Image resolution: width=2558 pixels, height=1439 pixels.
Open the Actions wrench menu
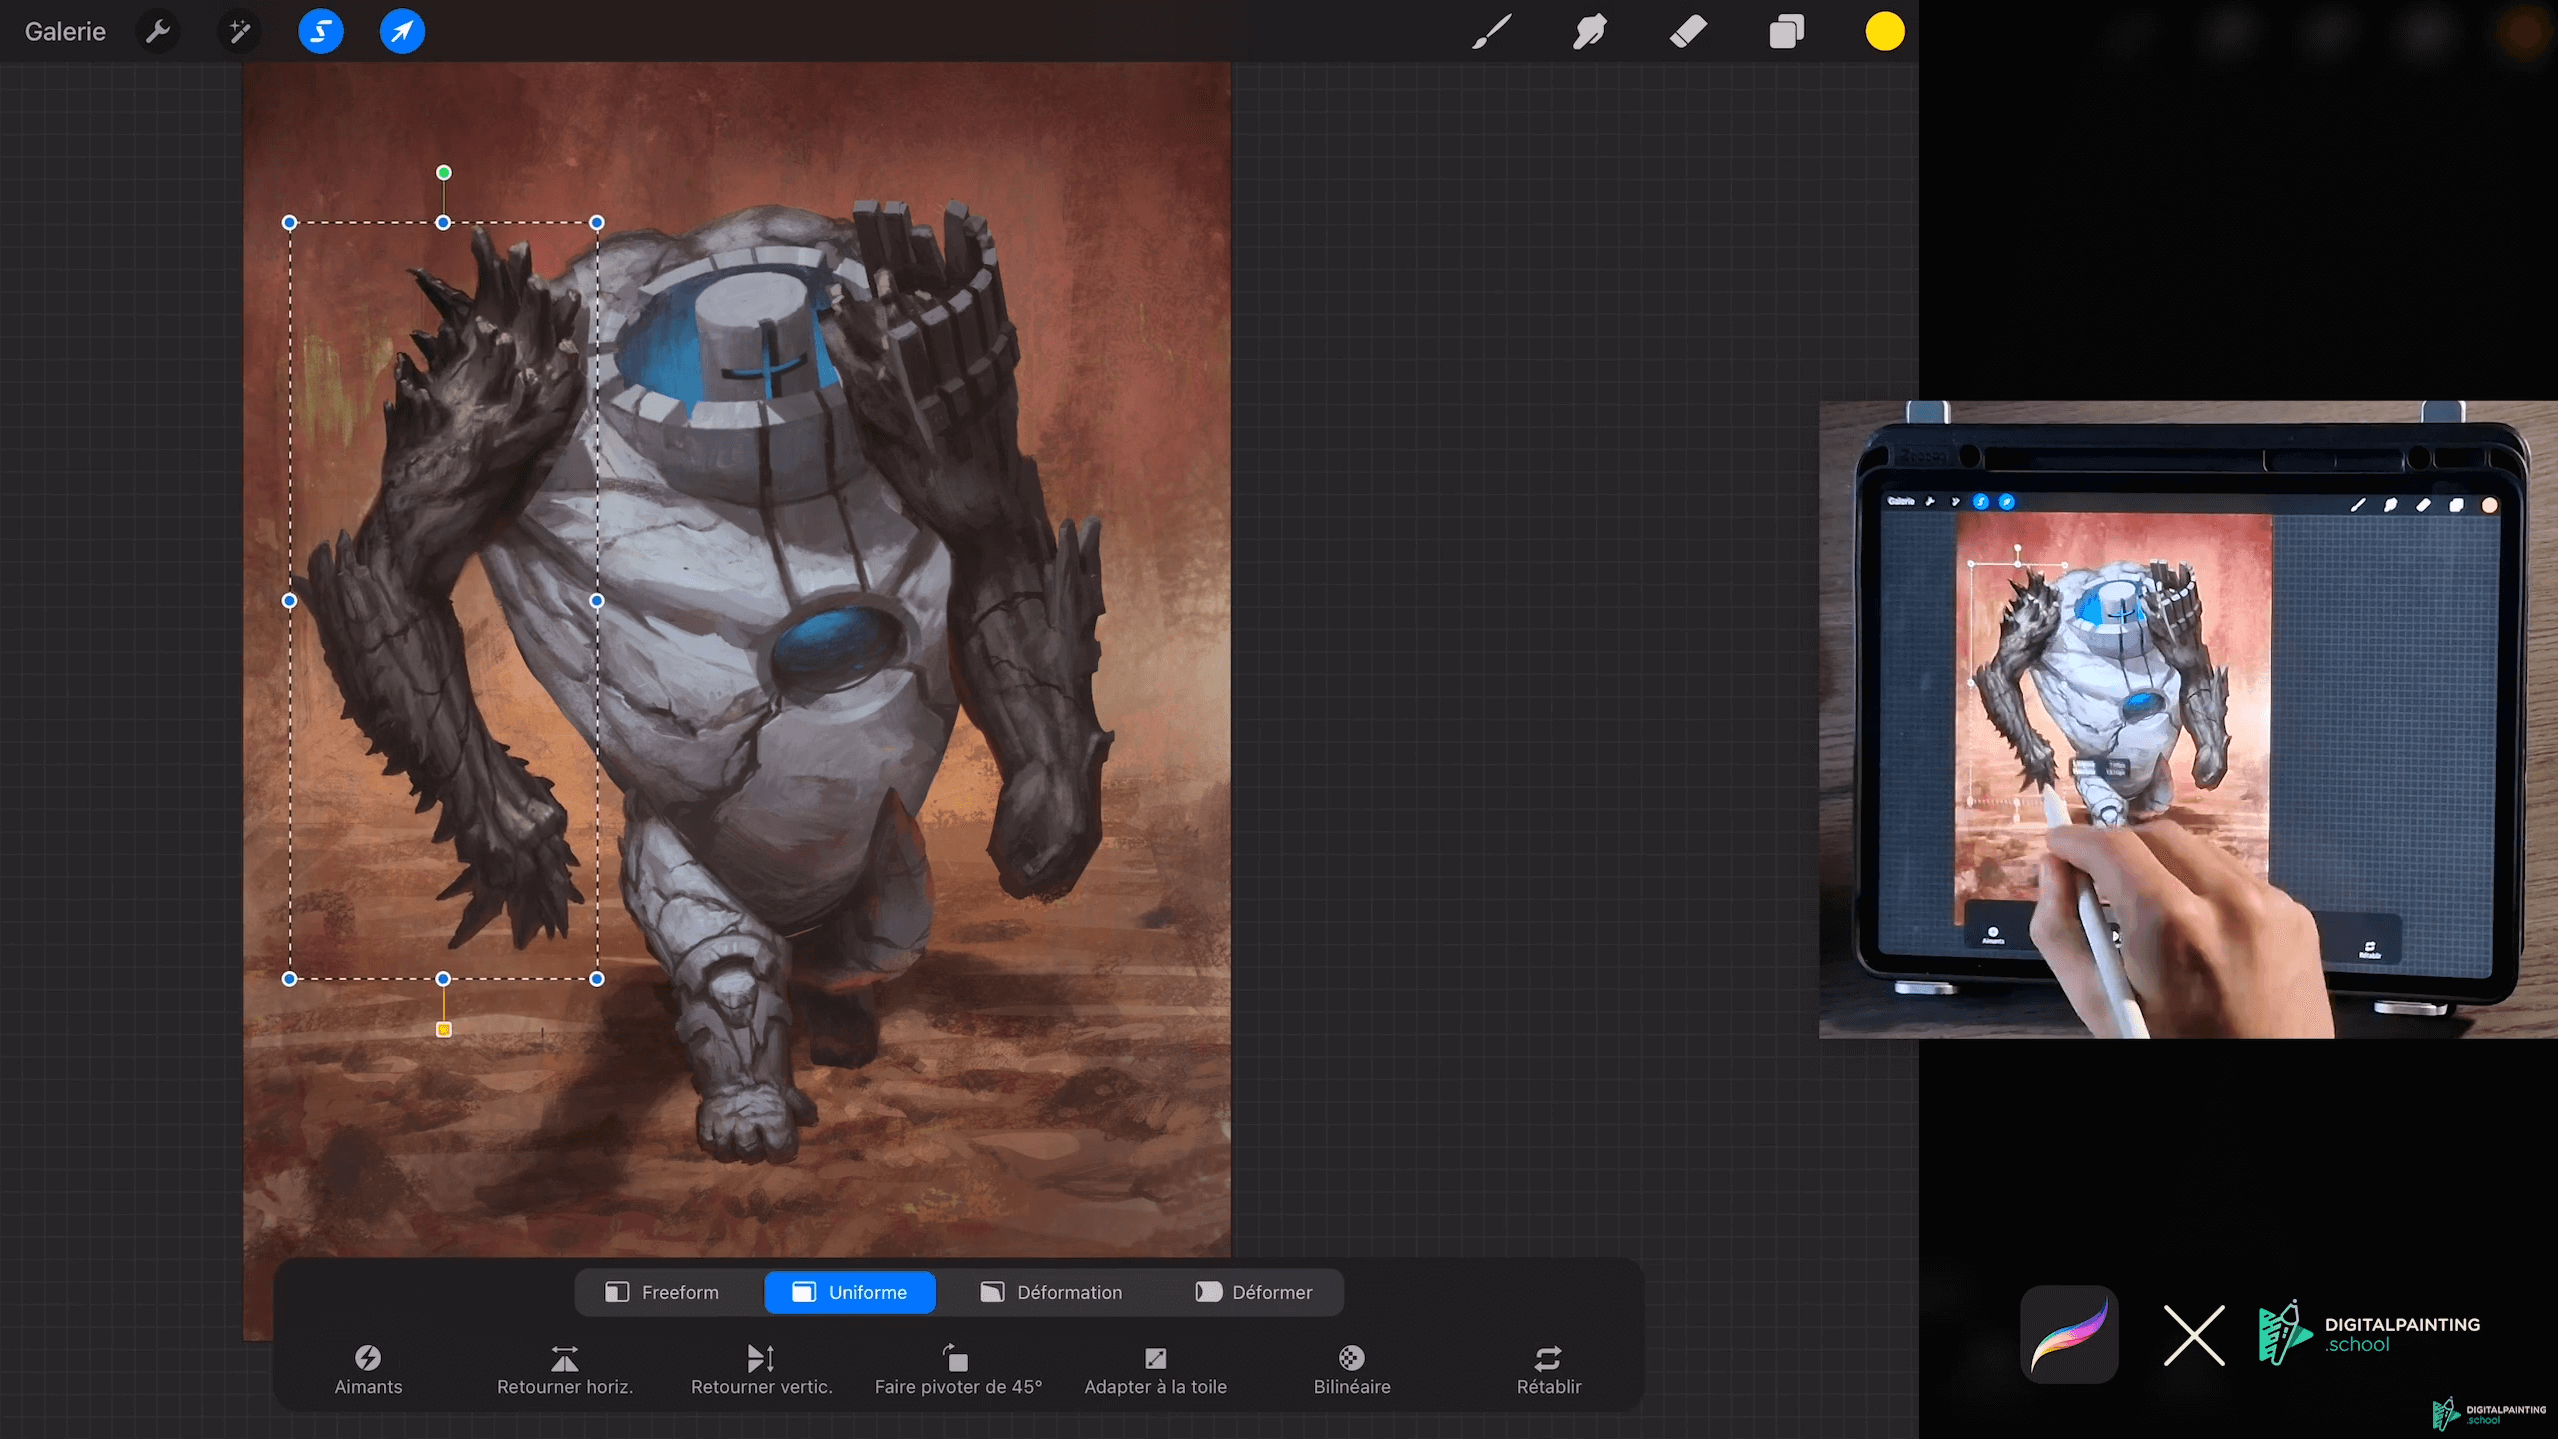click(157, 31)
